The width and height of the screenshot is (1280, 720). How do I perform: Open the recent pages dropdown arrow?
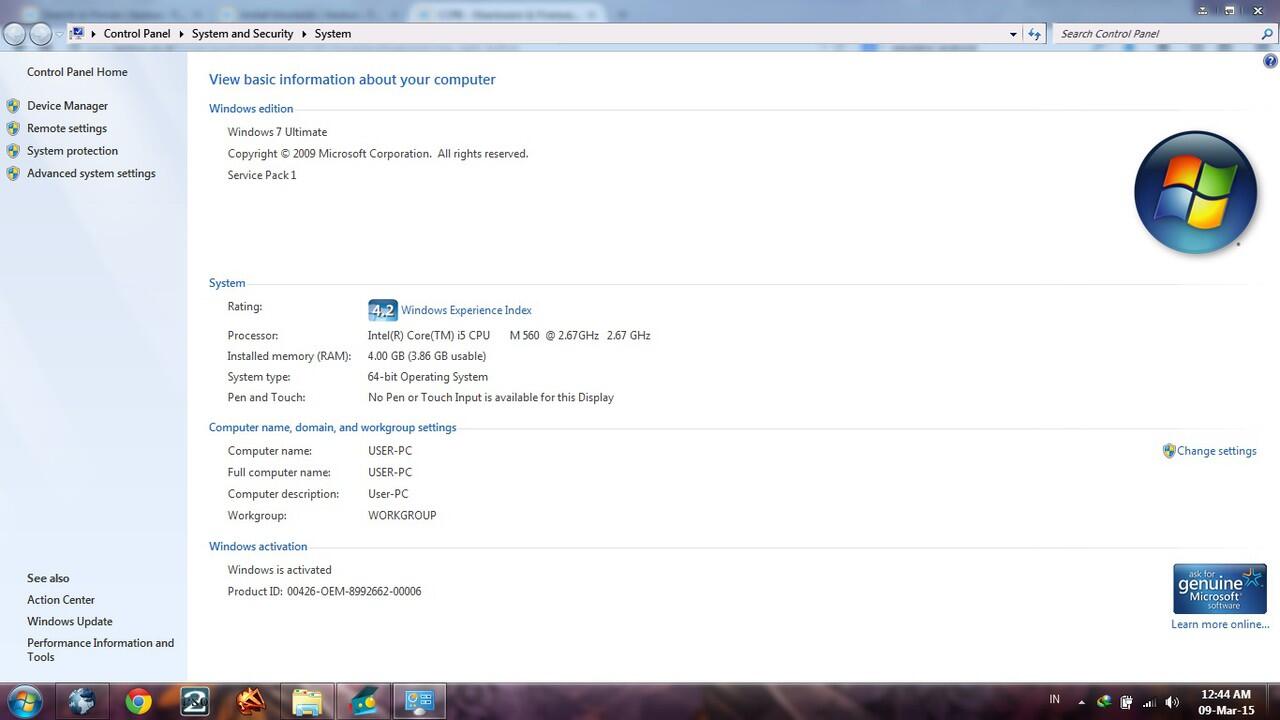[x=59, y=34]
